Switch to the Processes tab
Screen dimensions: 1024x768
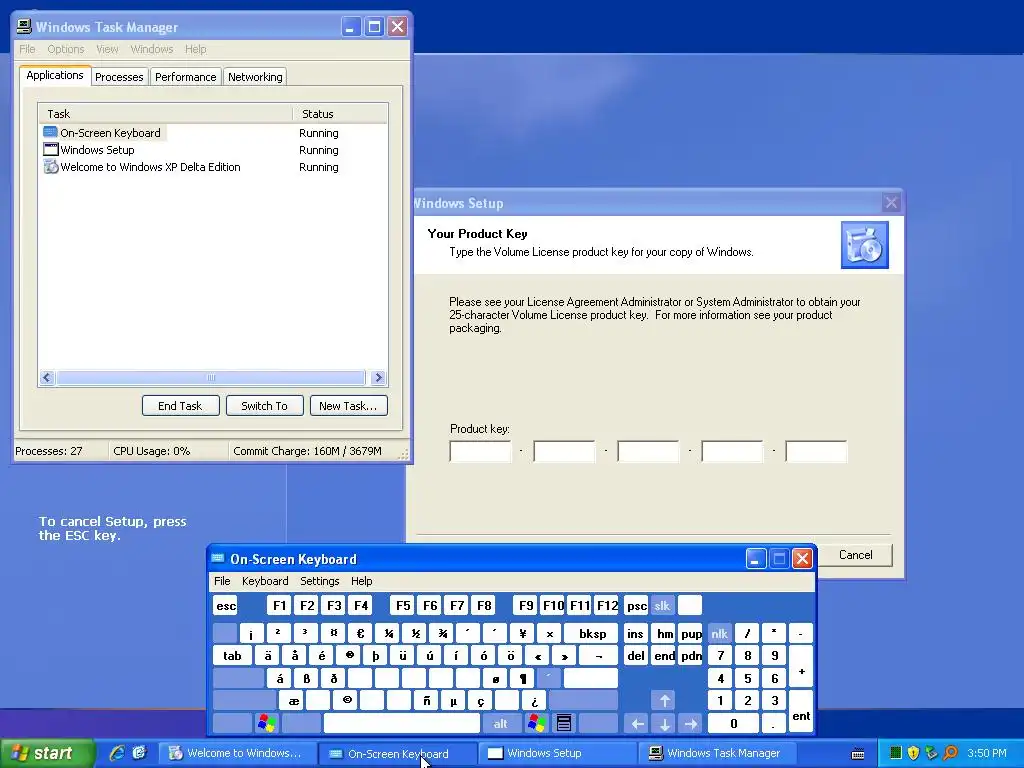click(x=119, y=77)
